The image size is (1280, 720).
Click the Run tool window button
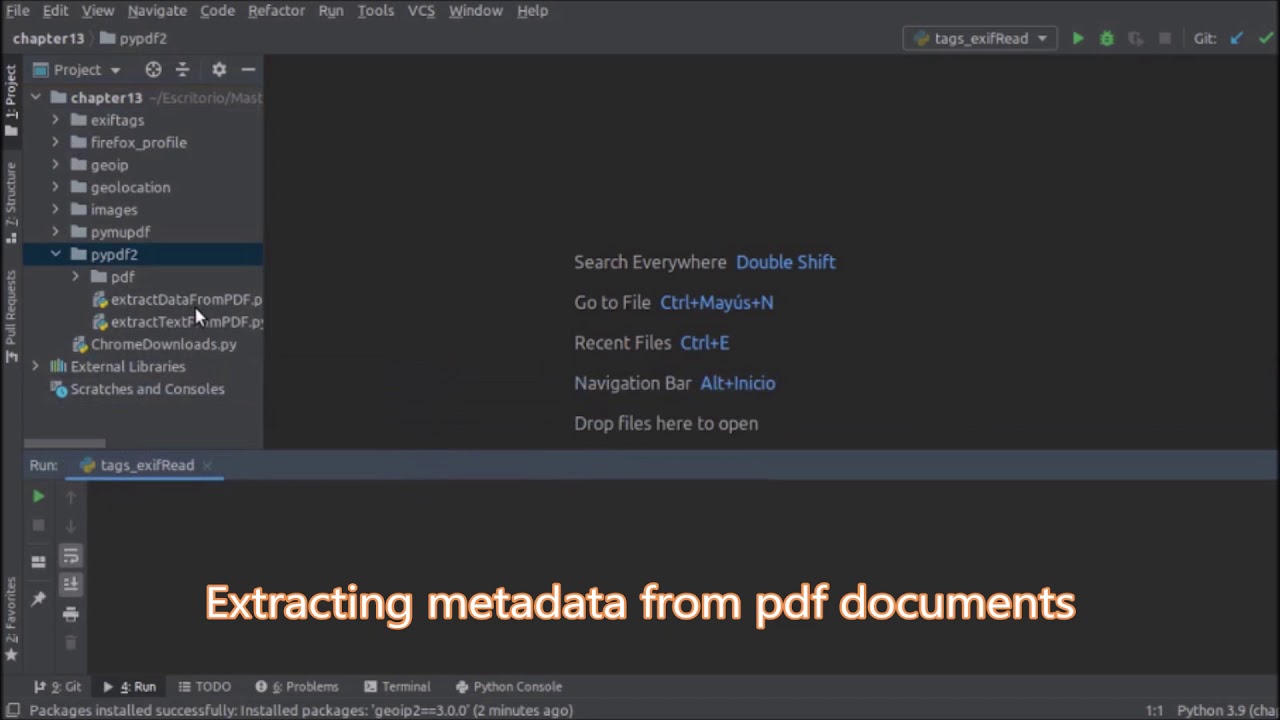130,687
